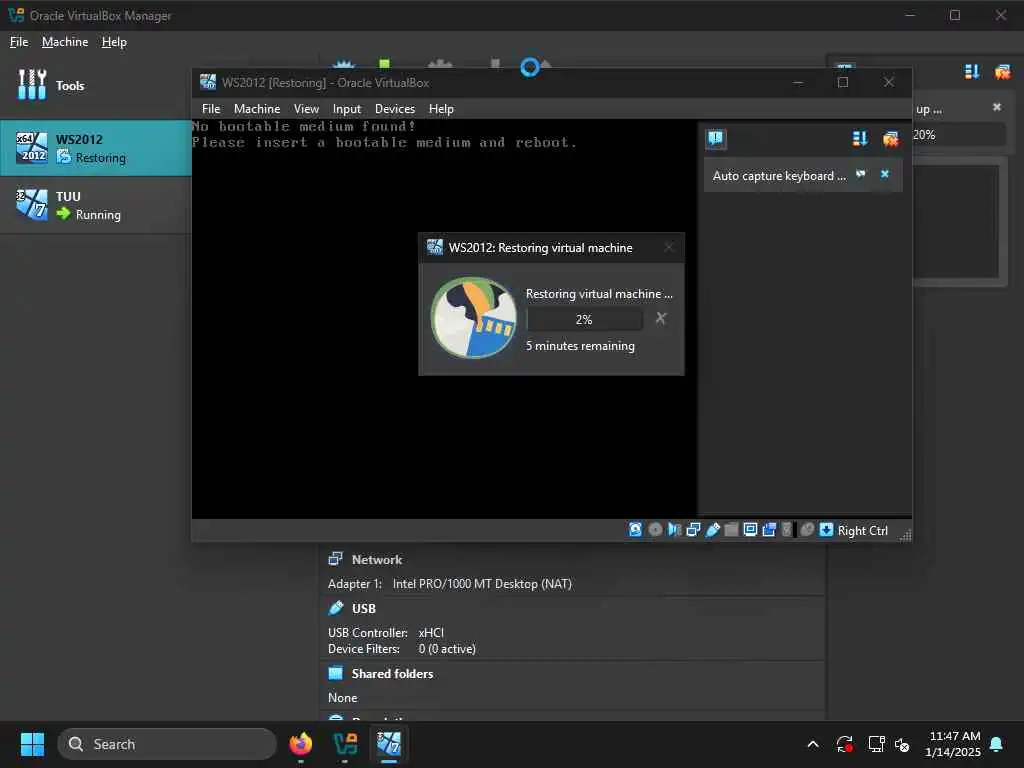Click the 'No bootable medium found!' console text
1024x768 pixels.
(304, 126)
